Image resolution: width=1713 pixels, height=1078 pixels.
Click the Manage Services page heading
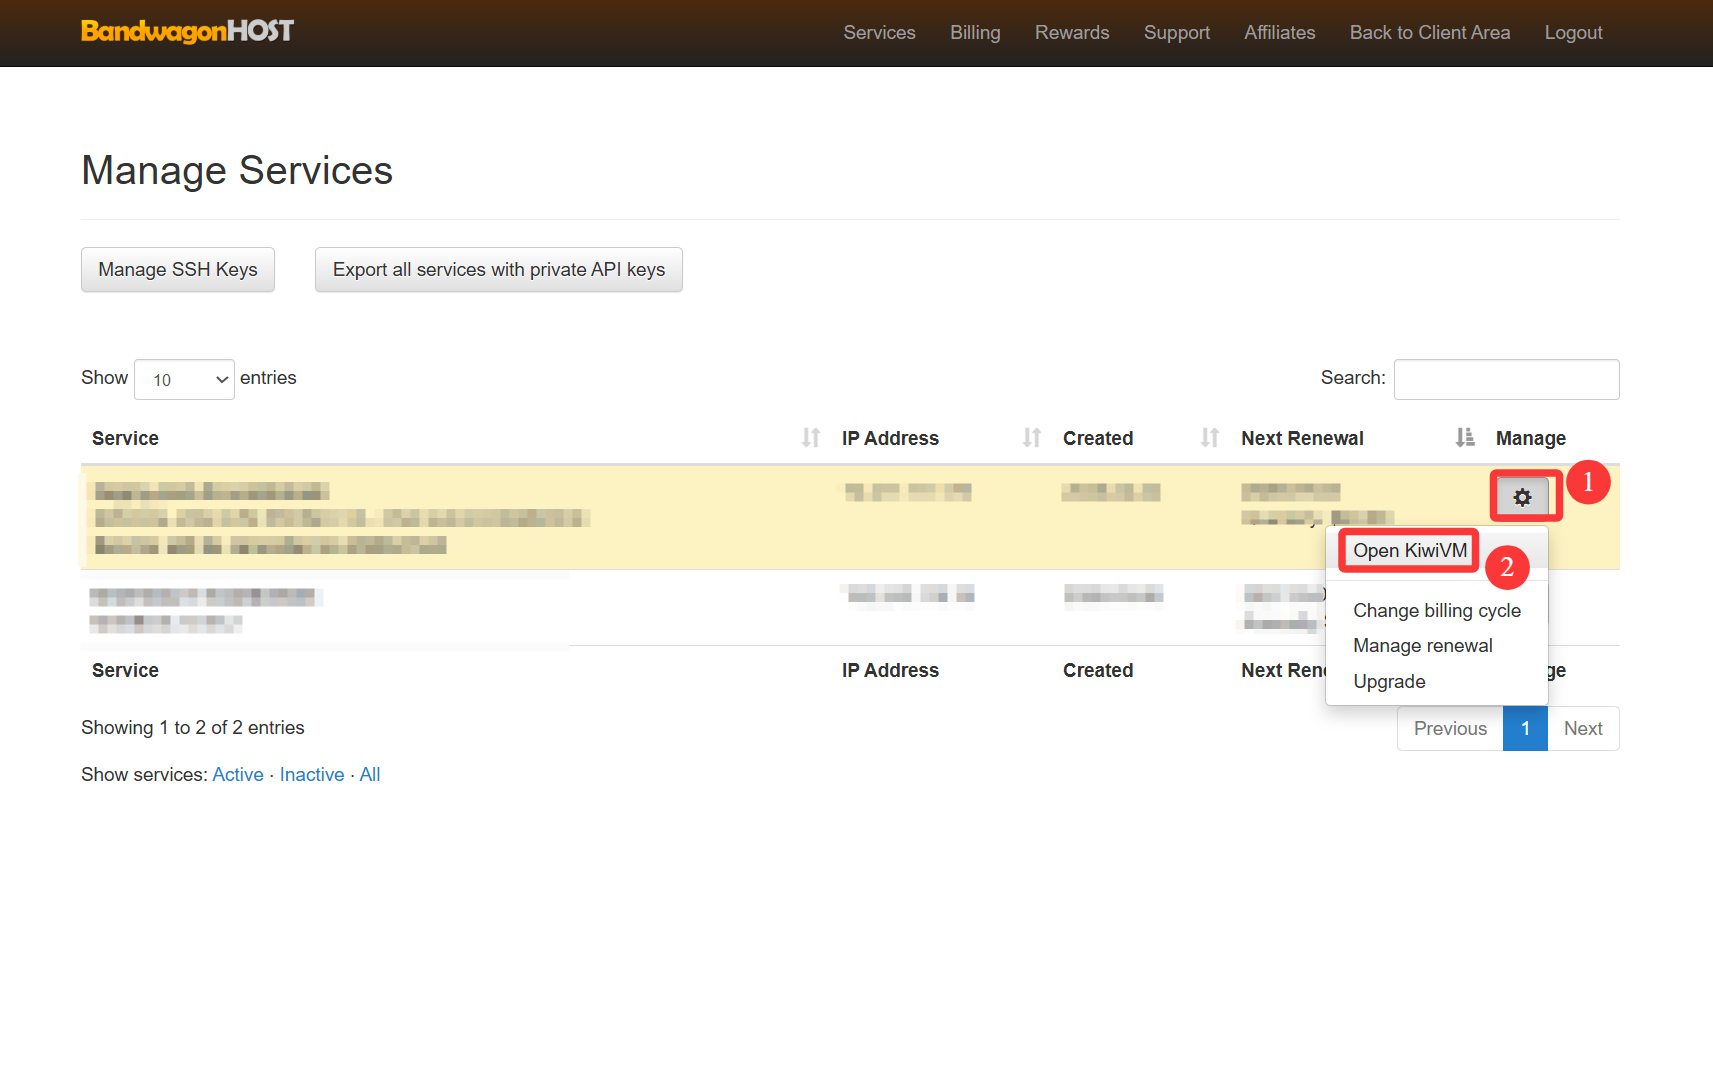237,171
